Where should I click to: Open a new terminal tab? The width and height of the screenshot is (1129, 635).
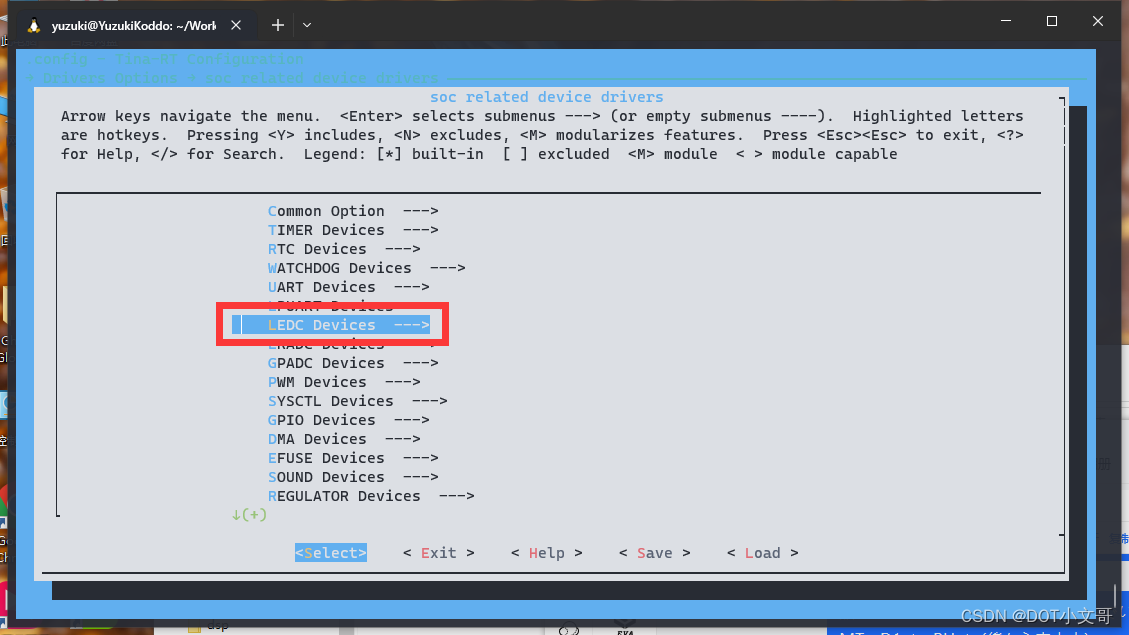(x=277, y=25)
